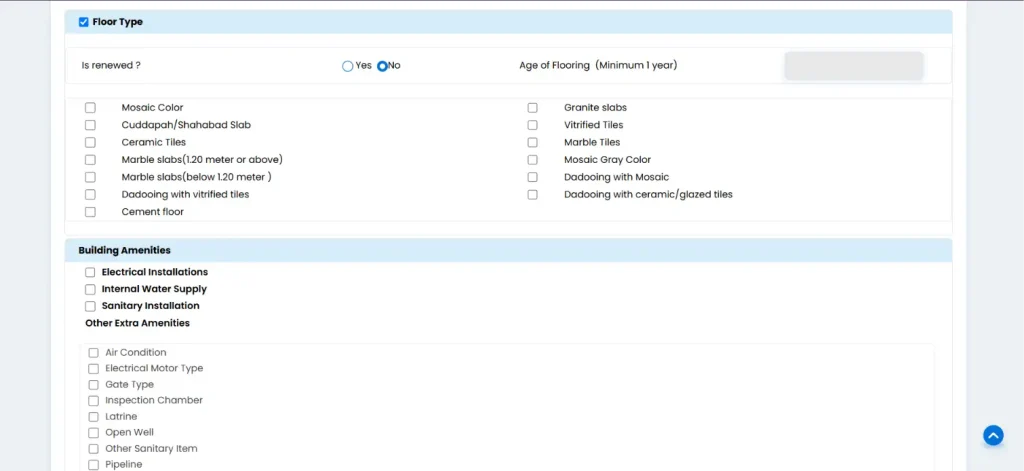Screen dimensions: 1024x471
Task: Uncheck the Floor Type checkbox
Action: 84,22
